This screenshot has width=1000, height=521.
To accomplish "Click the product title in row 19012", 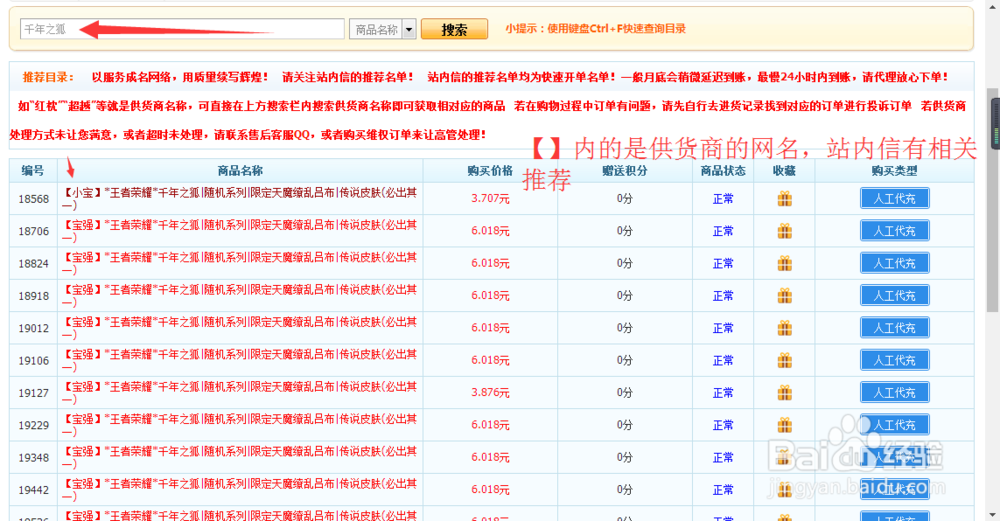I will [x=239, y=328].
